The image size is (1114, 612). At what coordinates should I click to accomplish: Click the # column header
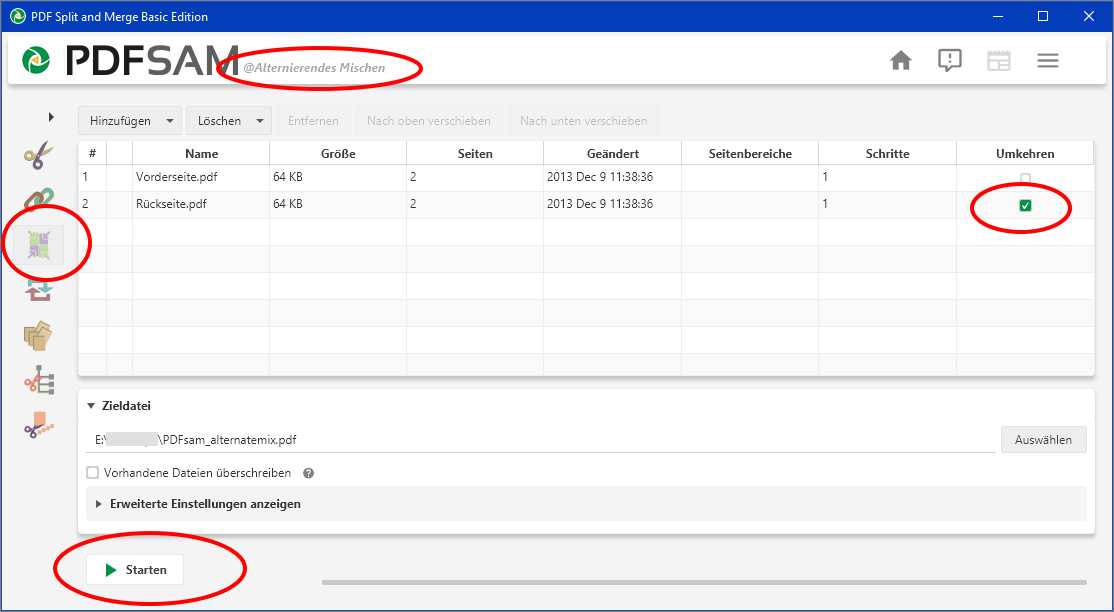pos(92,154)
